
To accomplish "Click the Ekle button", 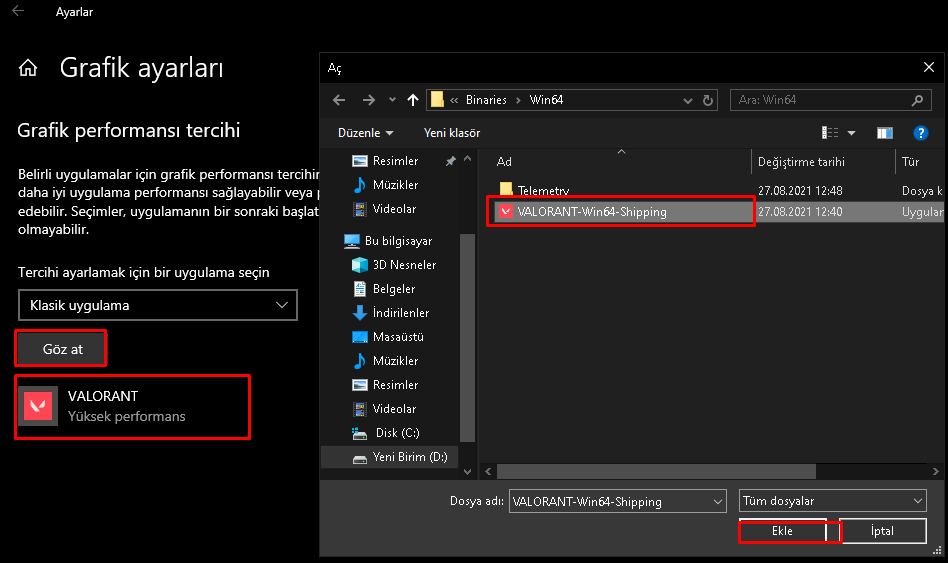I will click(782, 531).
